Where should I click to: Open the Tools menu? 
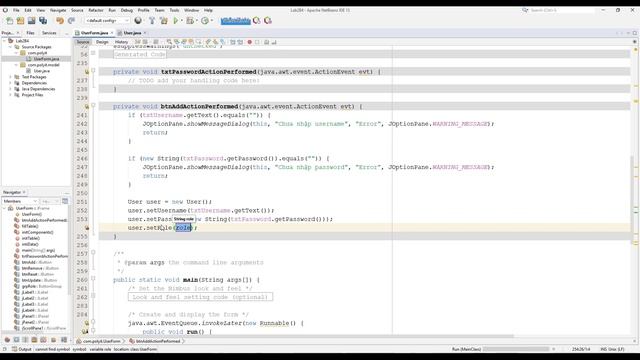point(174,10)
